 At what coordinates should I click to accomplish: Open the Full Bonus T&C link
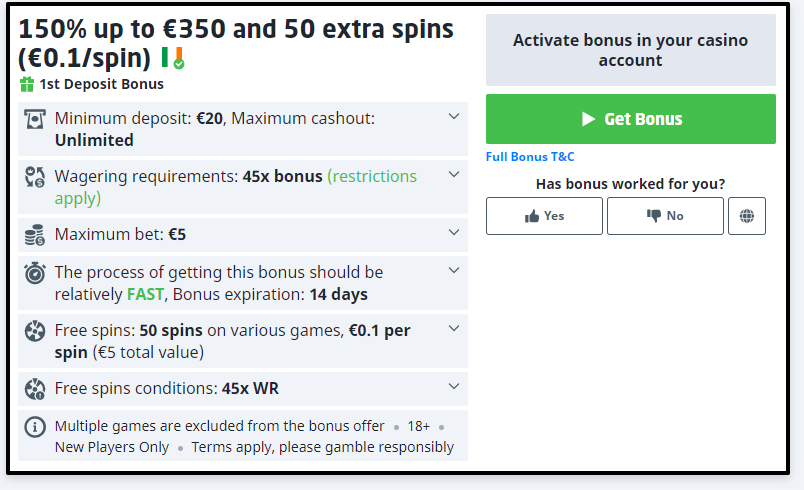(x=530, y=157)
